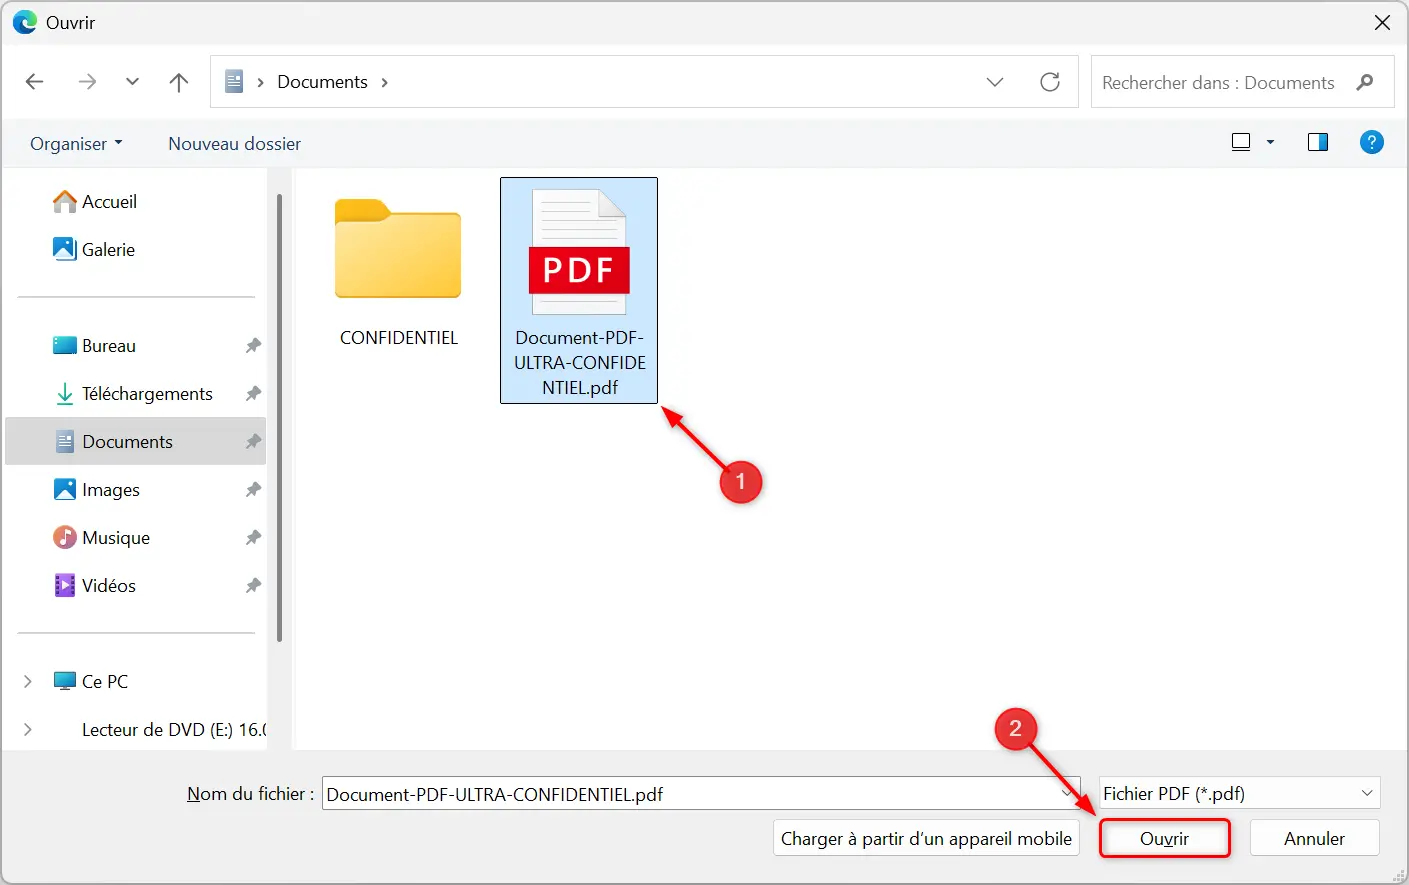Click the pin icon beside Documents
Image resolution: width=1409 pixels, height=885 pixels.
253,442
